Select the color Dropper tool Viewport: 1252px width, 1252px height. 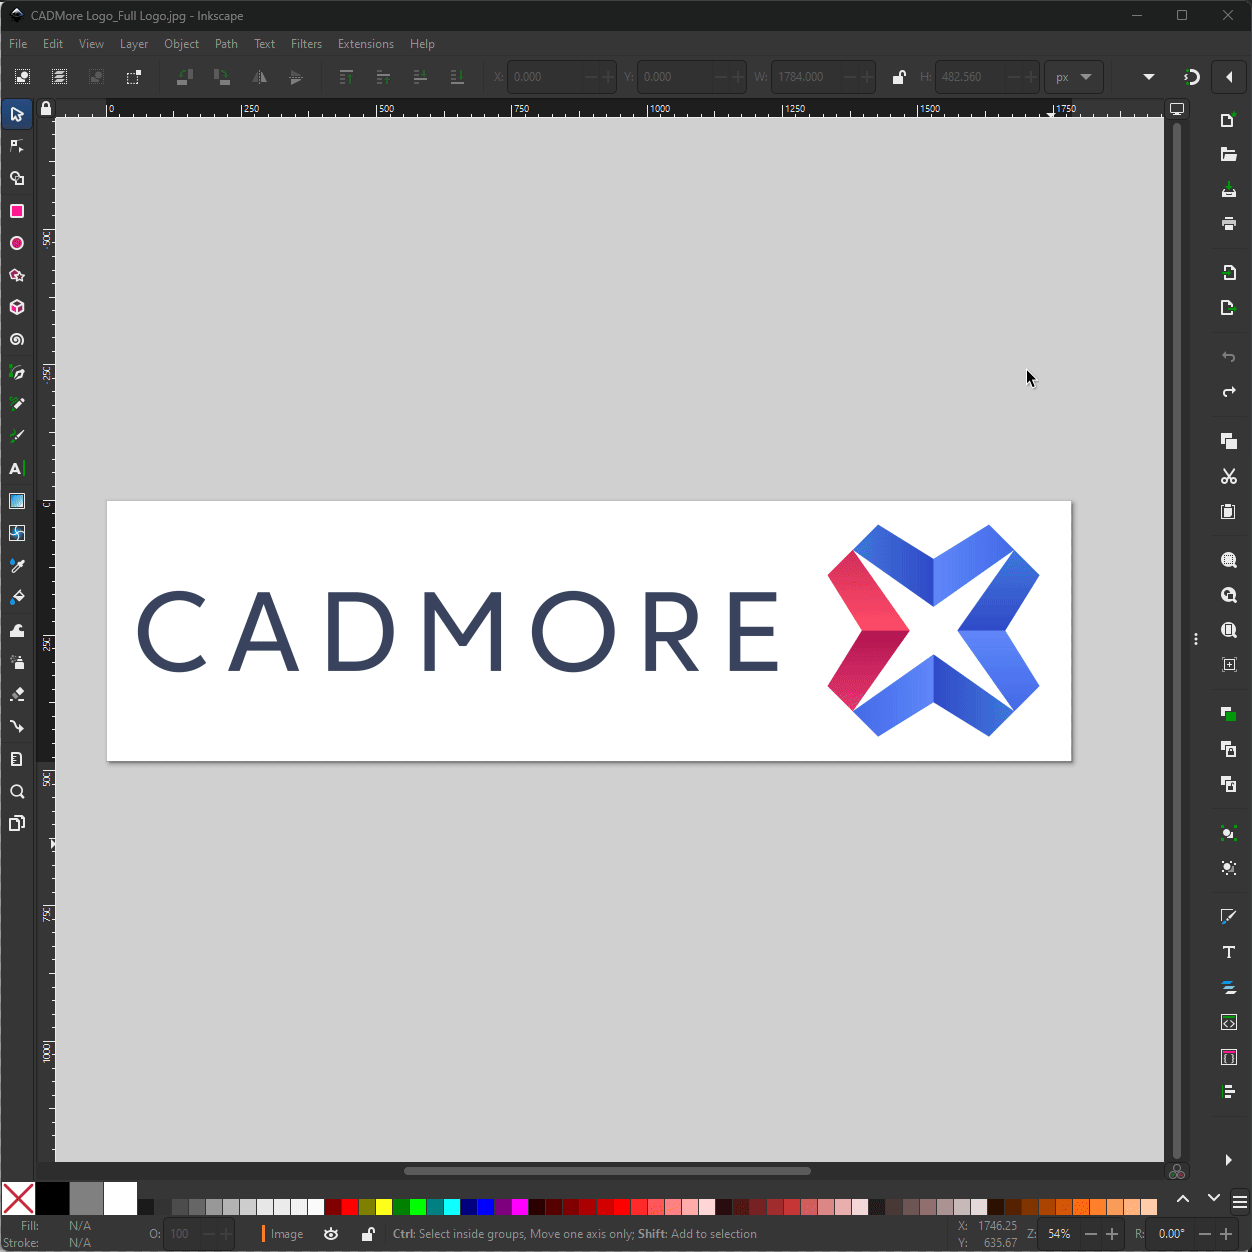[x=17, y=565]
